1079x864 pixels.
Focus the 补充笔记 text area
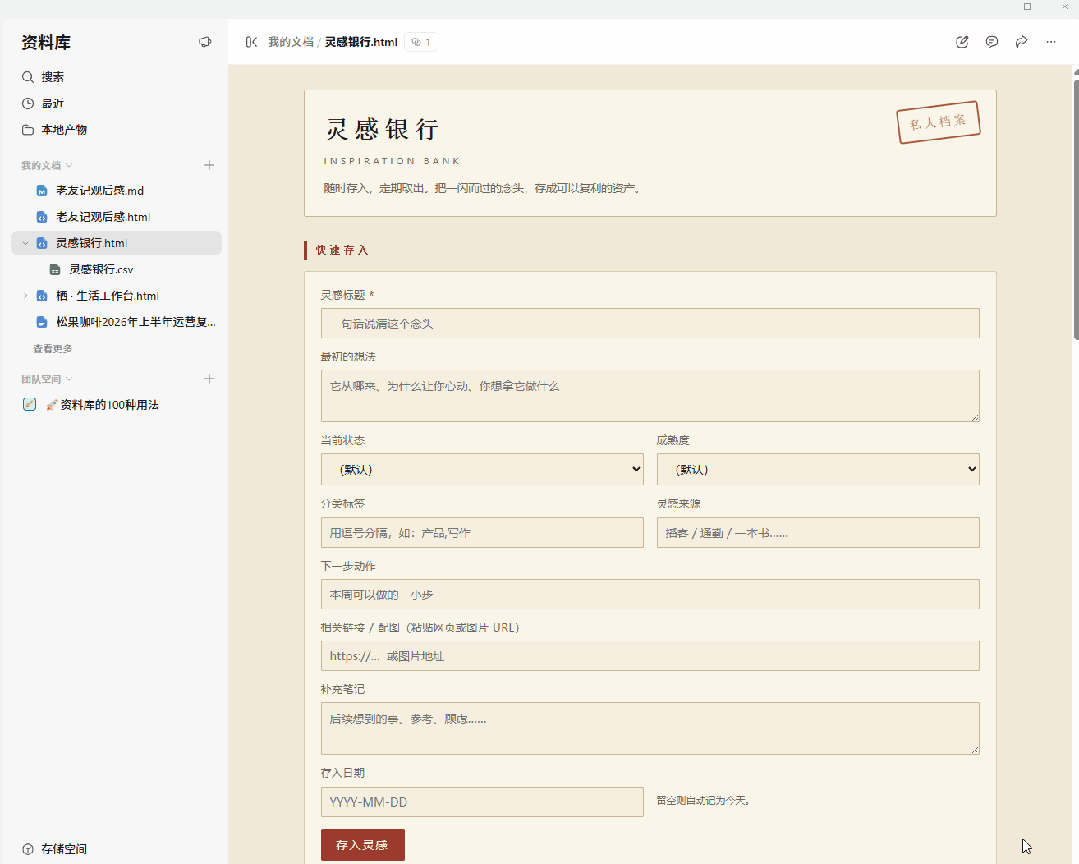[x=650, y=728]
